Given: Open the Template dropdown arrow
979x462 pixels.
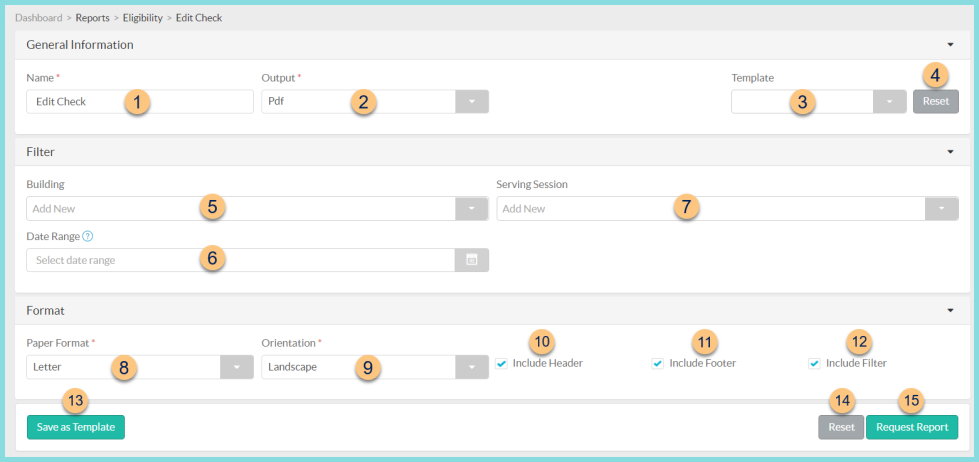Looking at the screenshot, I should [x=890, y=101].
